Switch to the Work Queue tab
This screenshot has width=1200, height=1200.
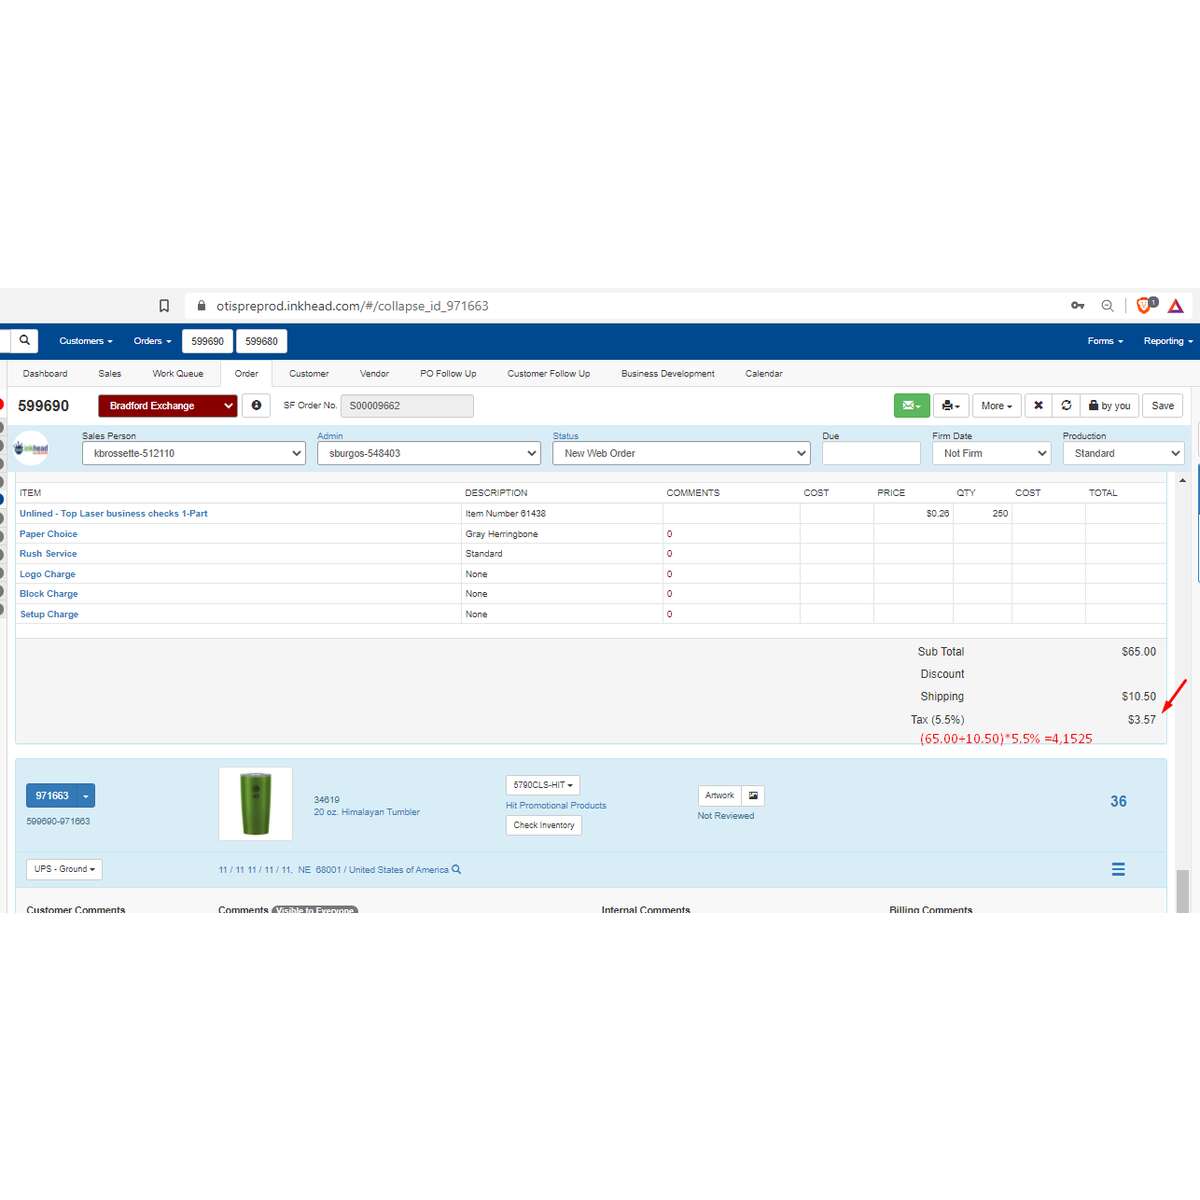pos(177,374)
